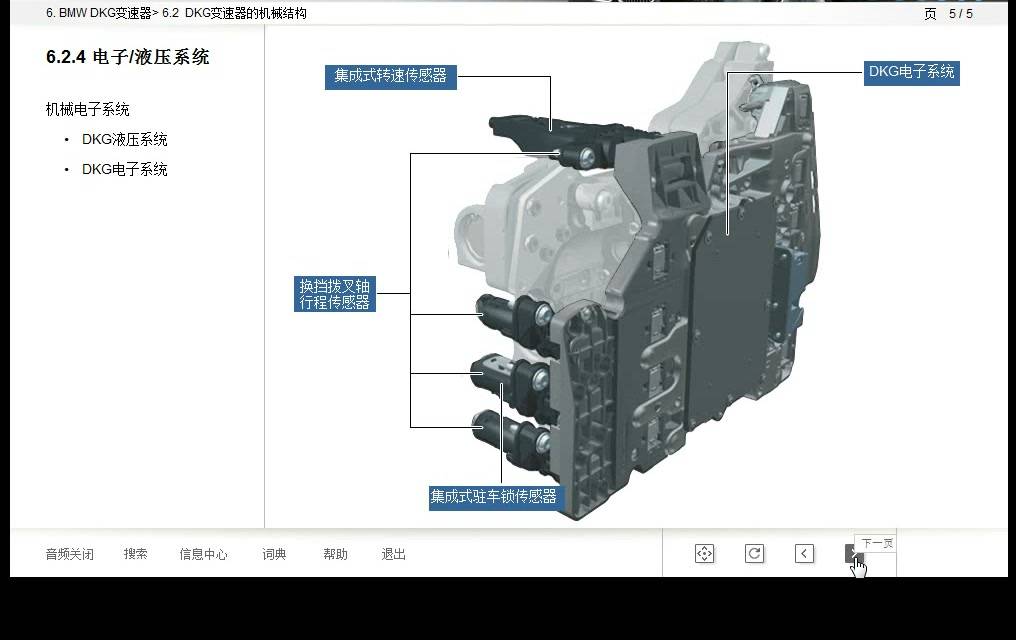Click the 换挡拨叉轴行程传感器 label

pyautogui.click(x=334, y=294)
